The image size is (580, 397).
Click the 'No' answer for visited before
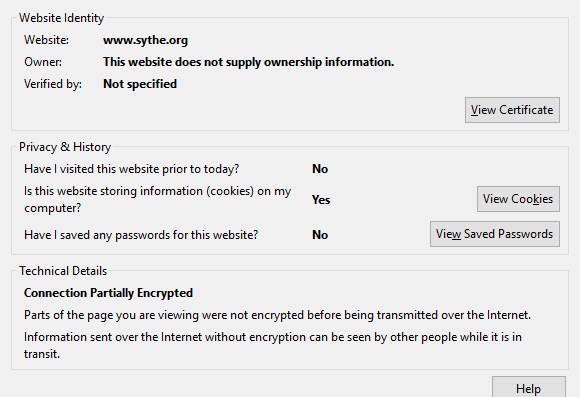pos(320,169)
